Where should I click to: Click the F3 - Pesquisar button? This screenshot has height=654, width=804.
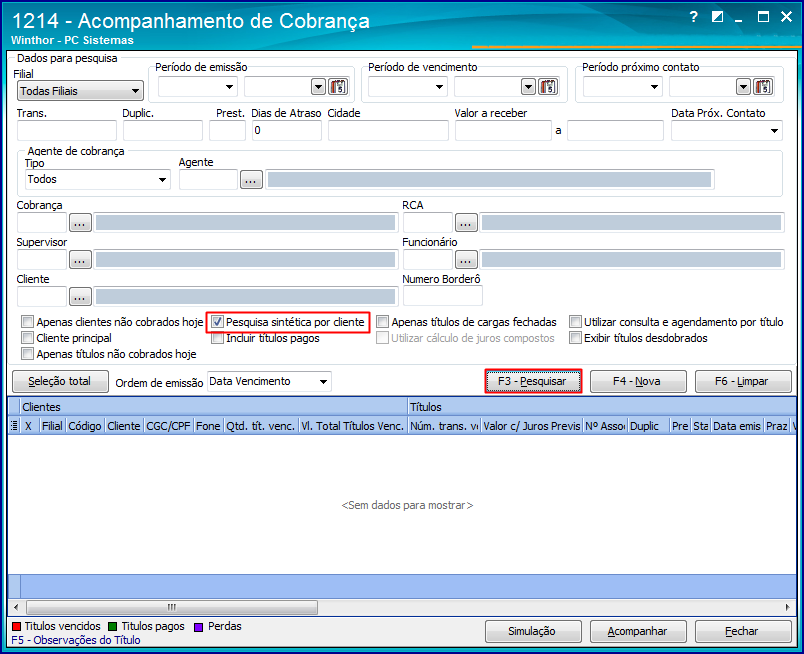point(533,381)
